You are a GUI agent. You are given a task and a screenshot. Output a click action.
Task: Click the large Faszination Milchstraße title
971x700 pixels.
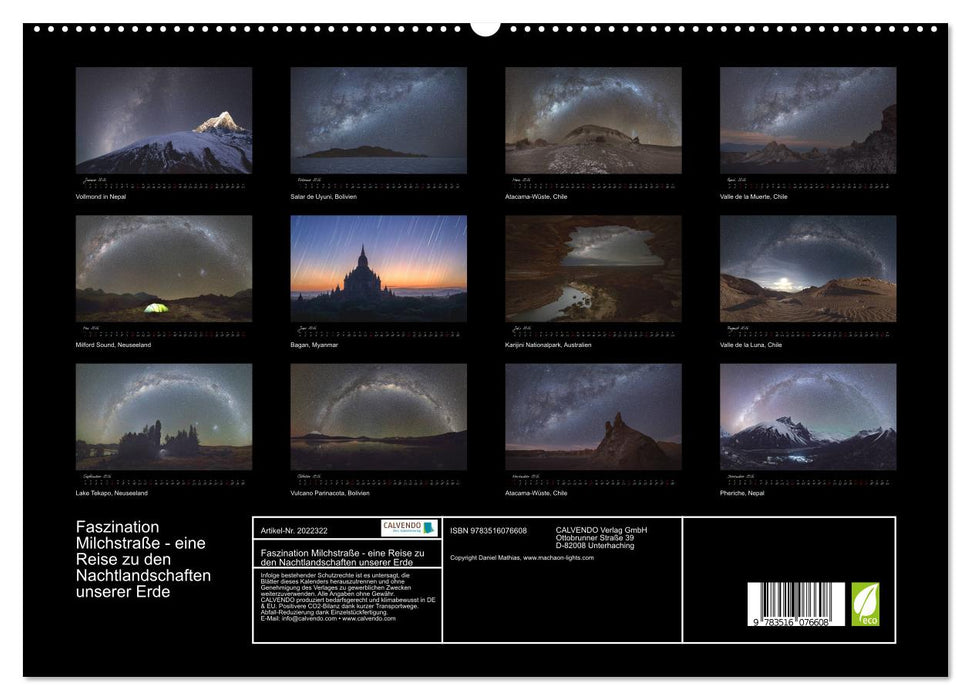click(x=143, y=558)
